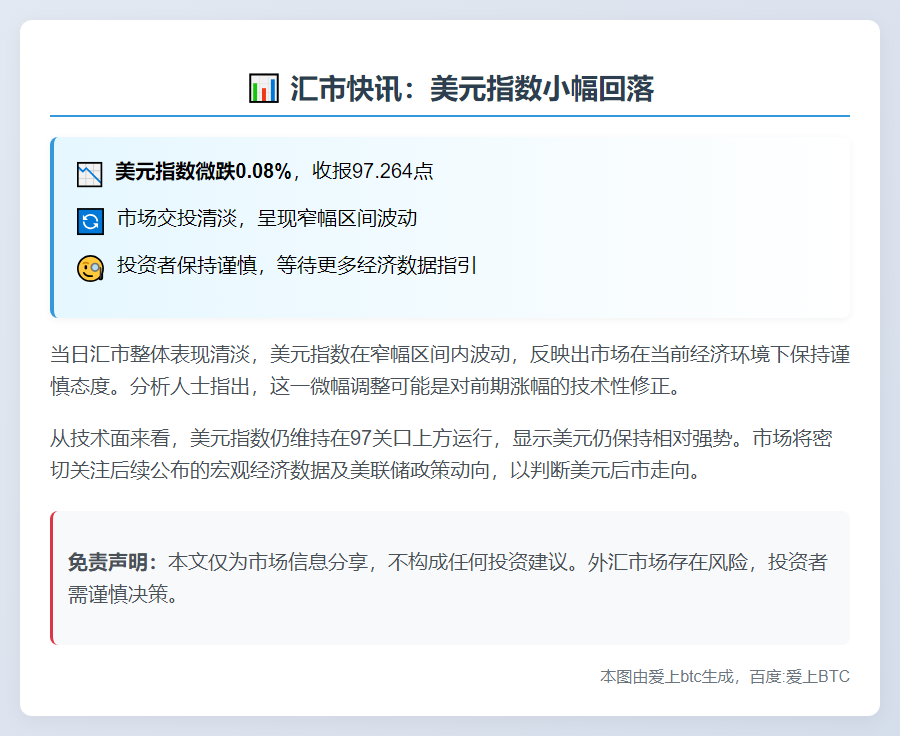Click the bold text 美元指数微跌0.08%

pos(203,172)
